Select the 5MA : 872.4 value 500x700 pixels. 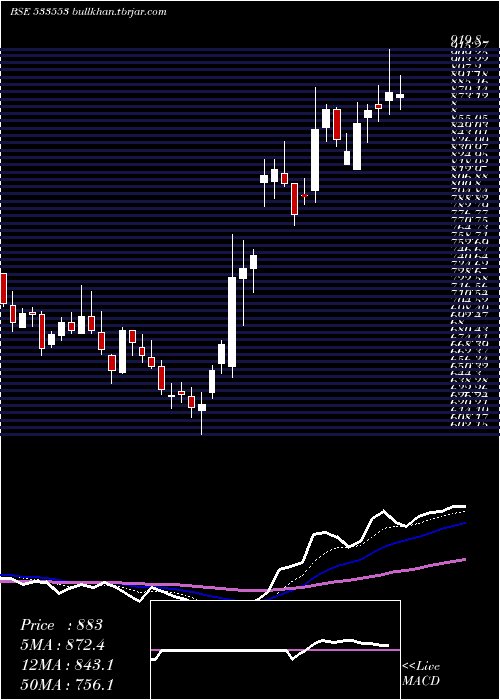64,645
